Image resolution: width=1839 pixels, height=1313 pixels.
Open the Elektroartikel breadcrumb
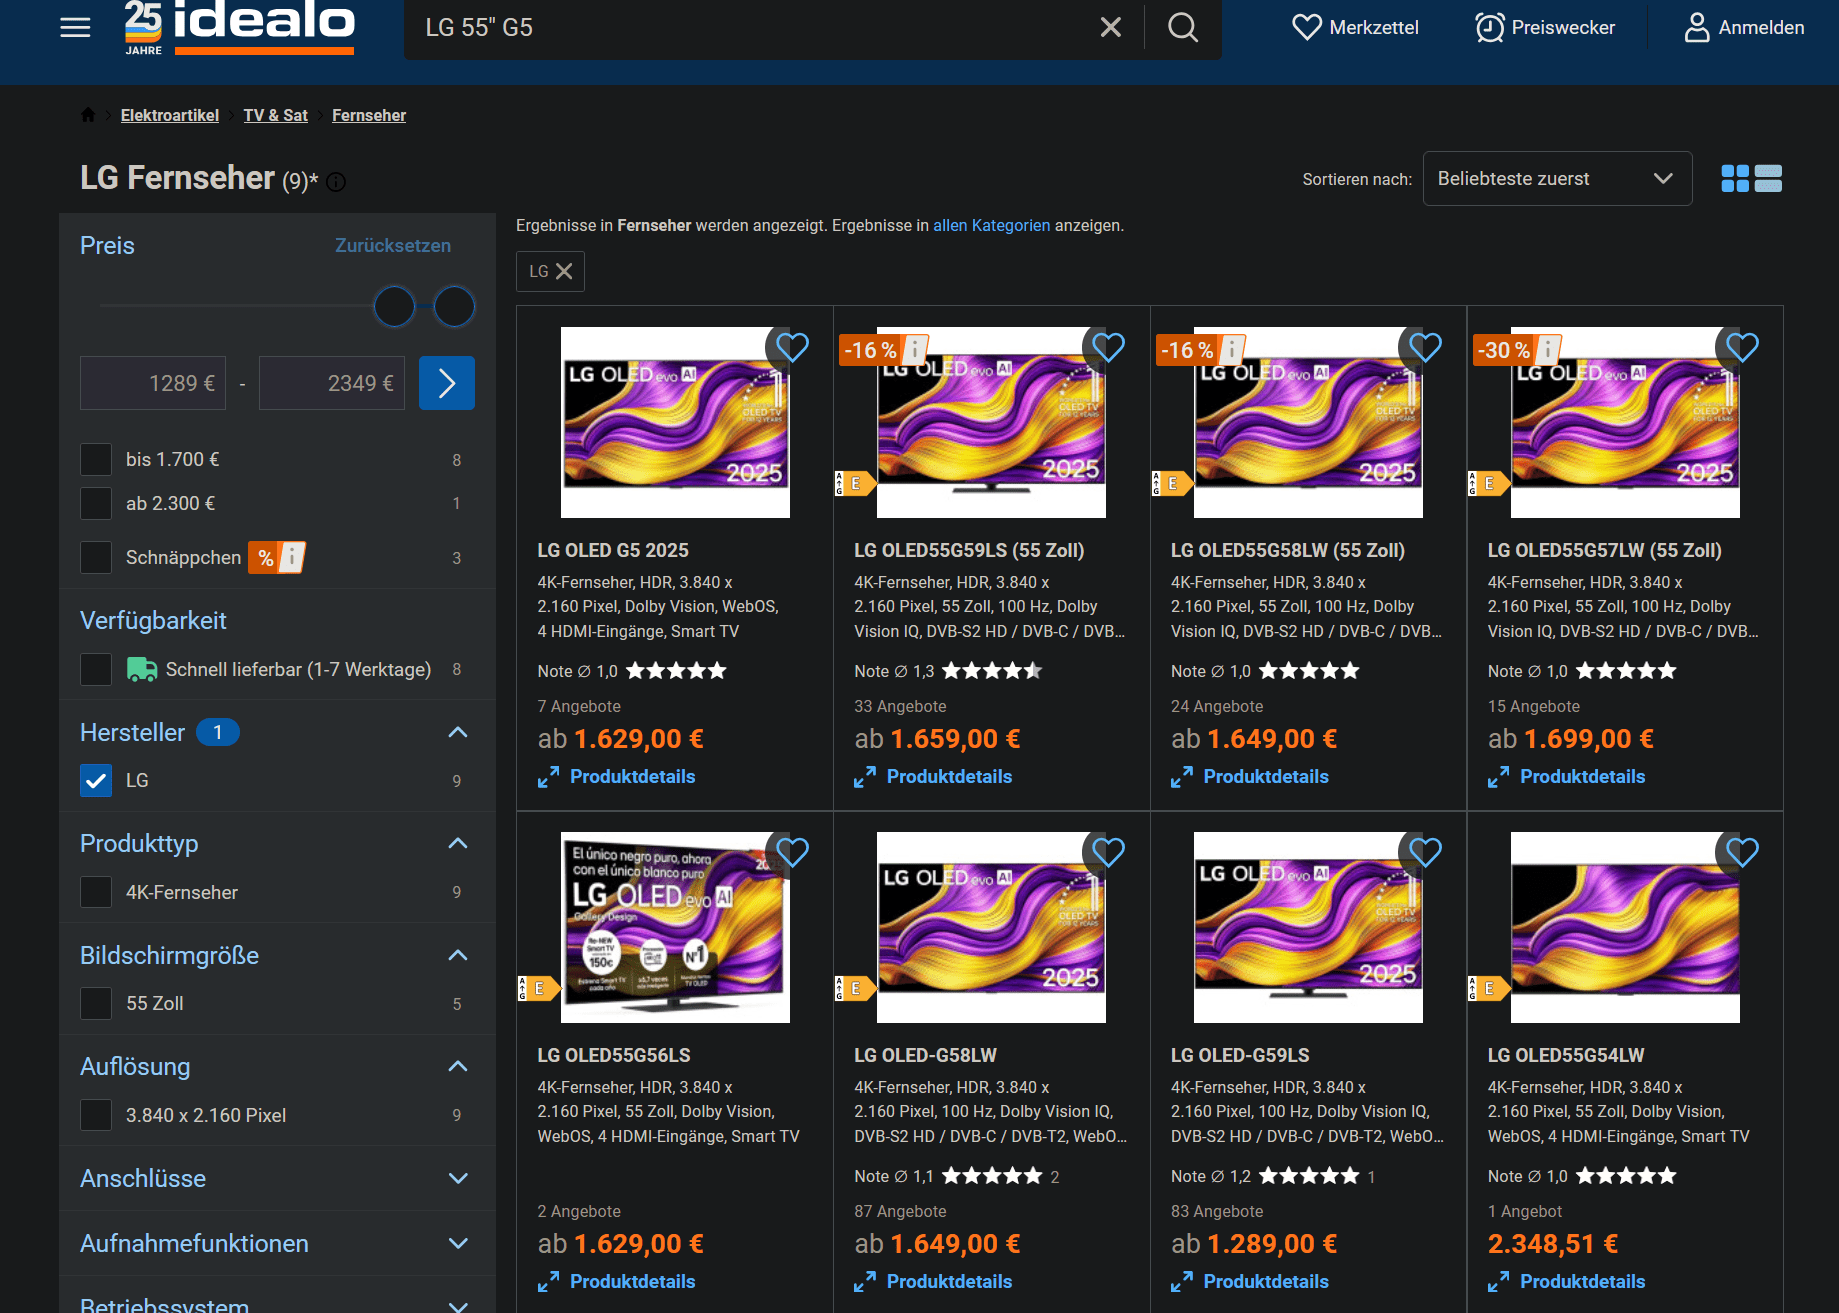click(170, 115)
